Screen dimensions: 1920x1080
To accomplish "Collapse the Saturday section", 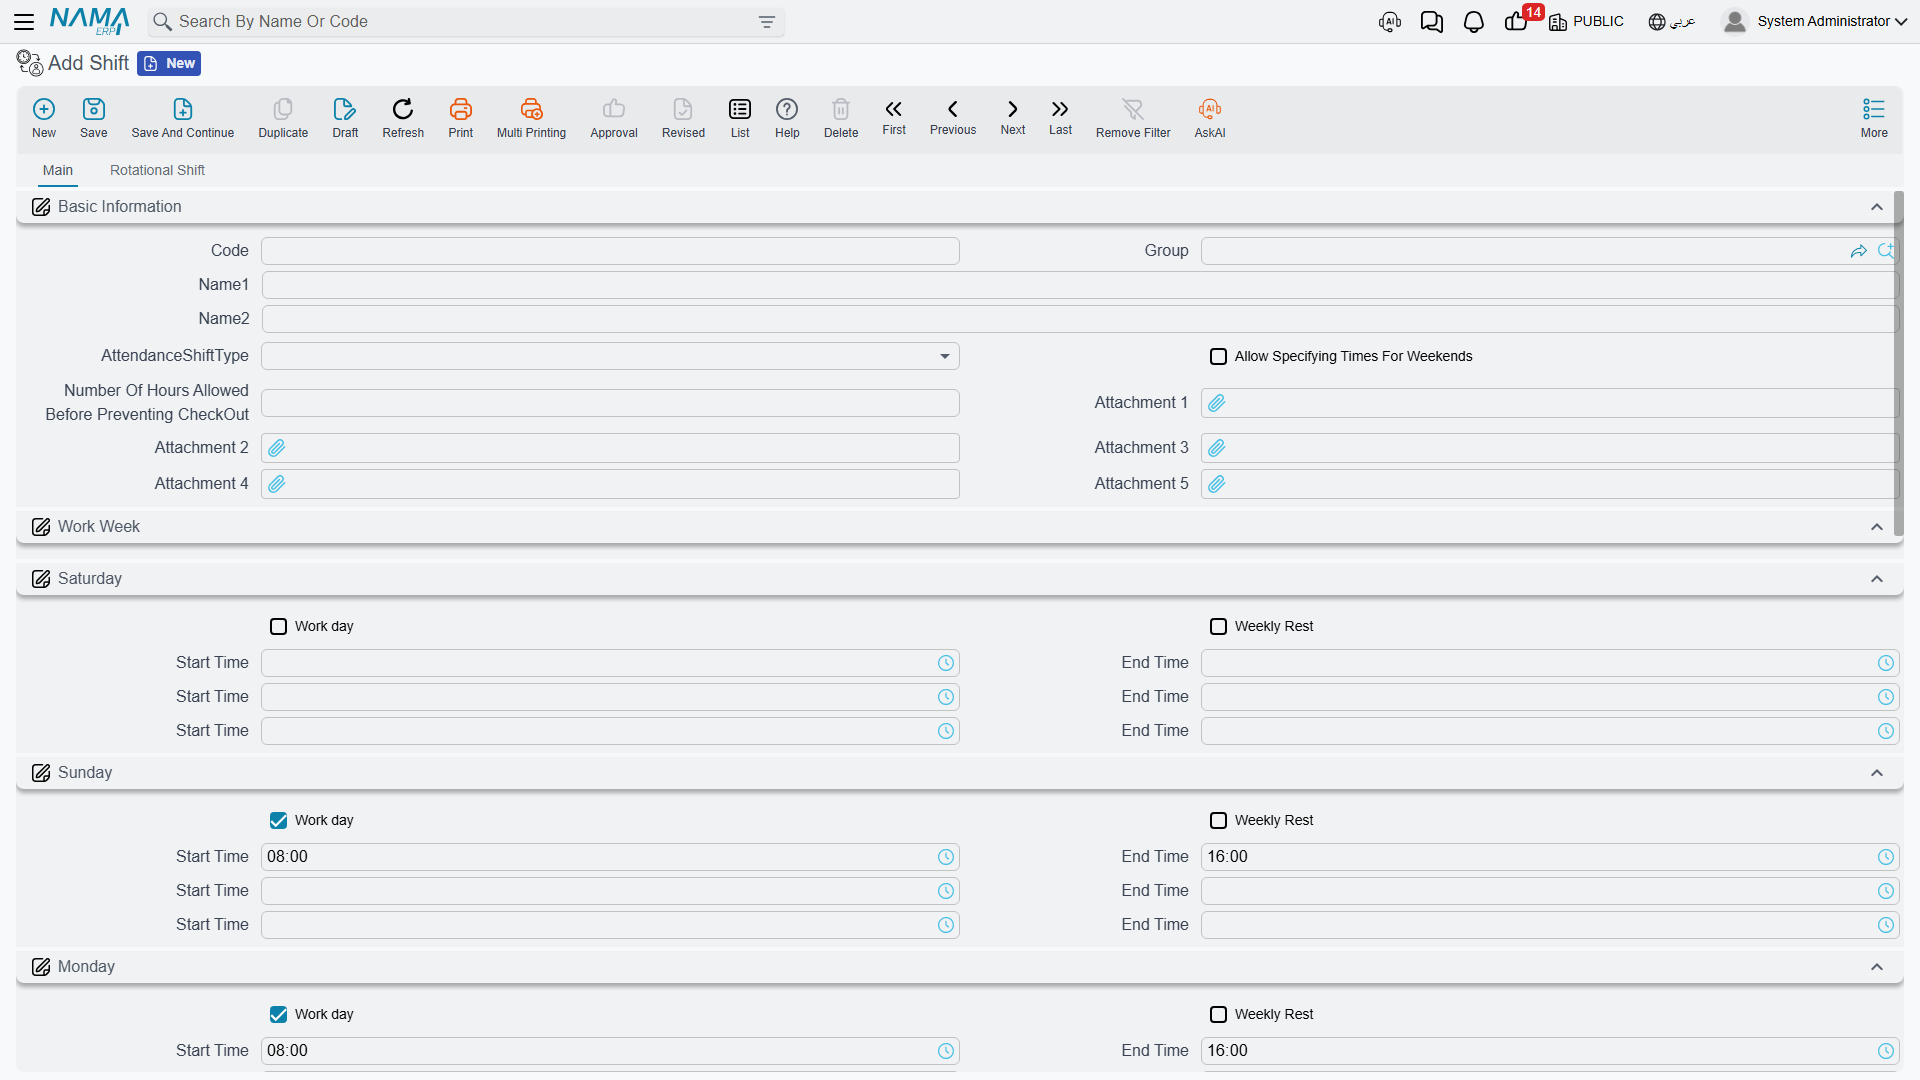I will pyautogui.click(x=1876, y=579).
